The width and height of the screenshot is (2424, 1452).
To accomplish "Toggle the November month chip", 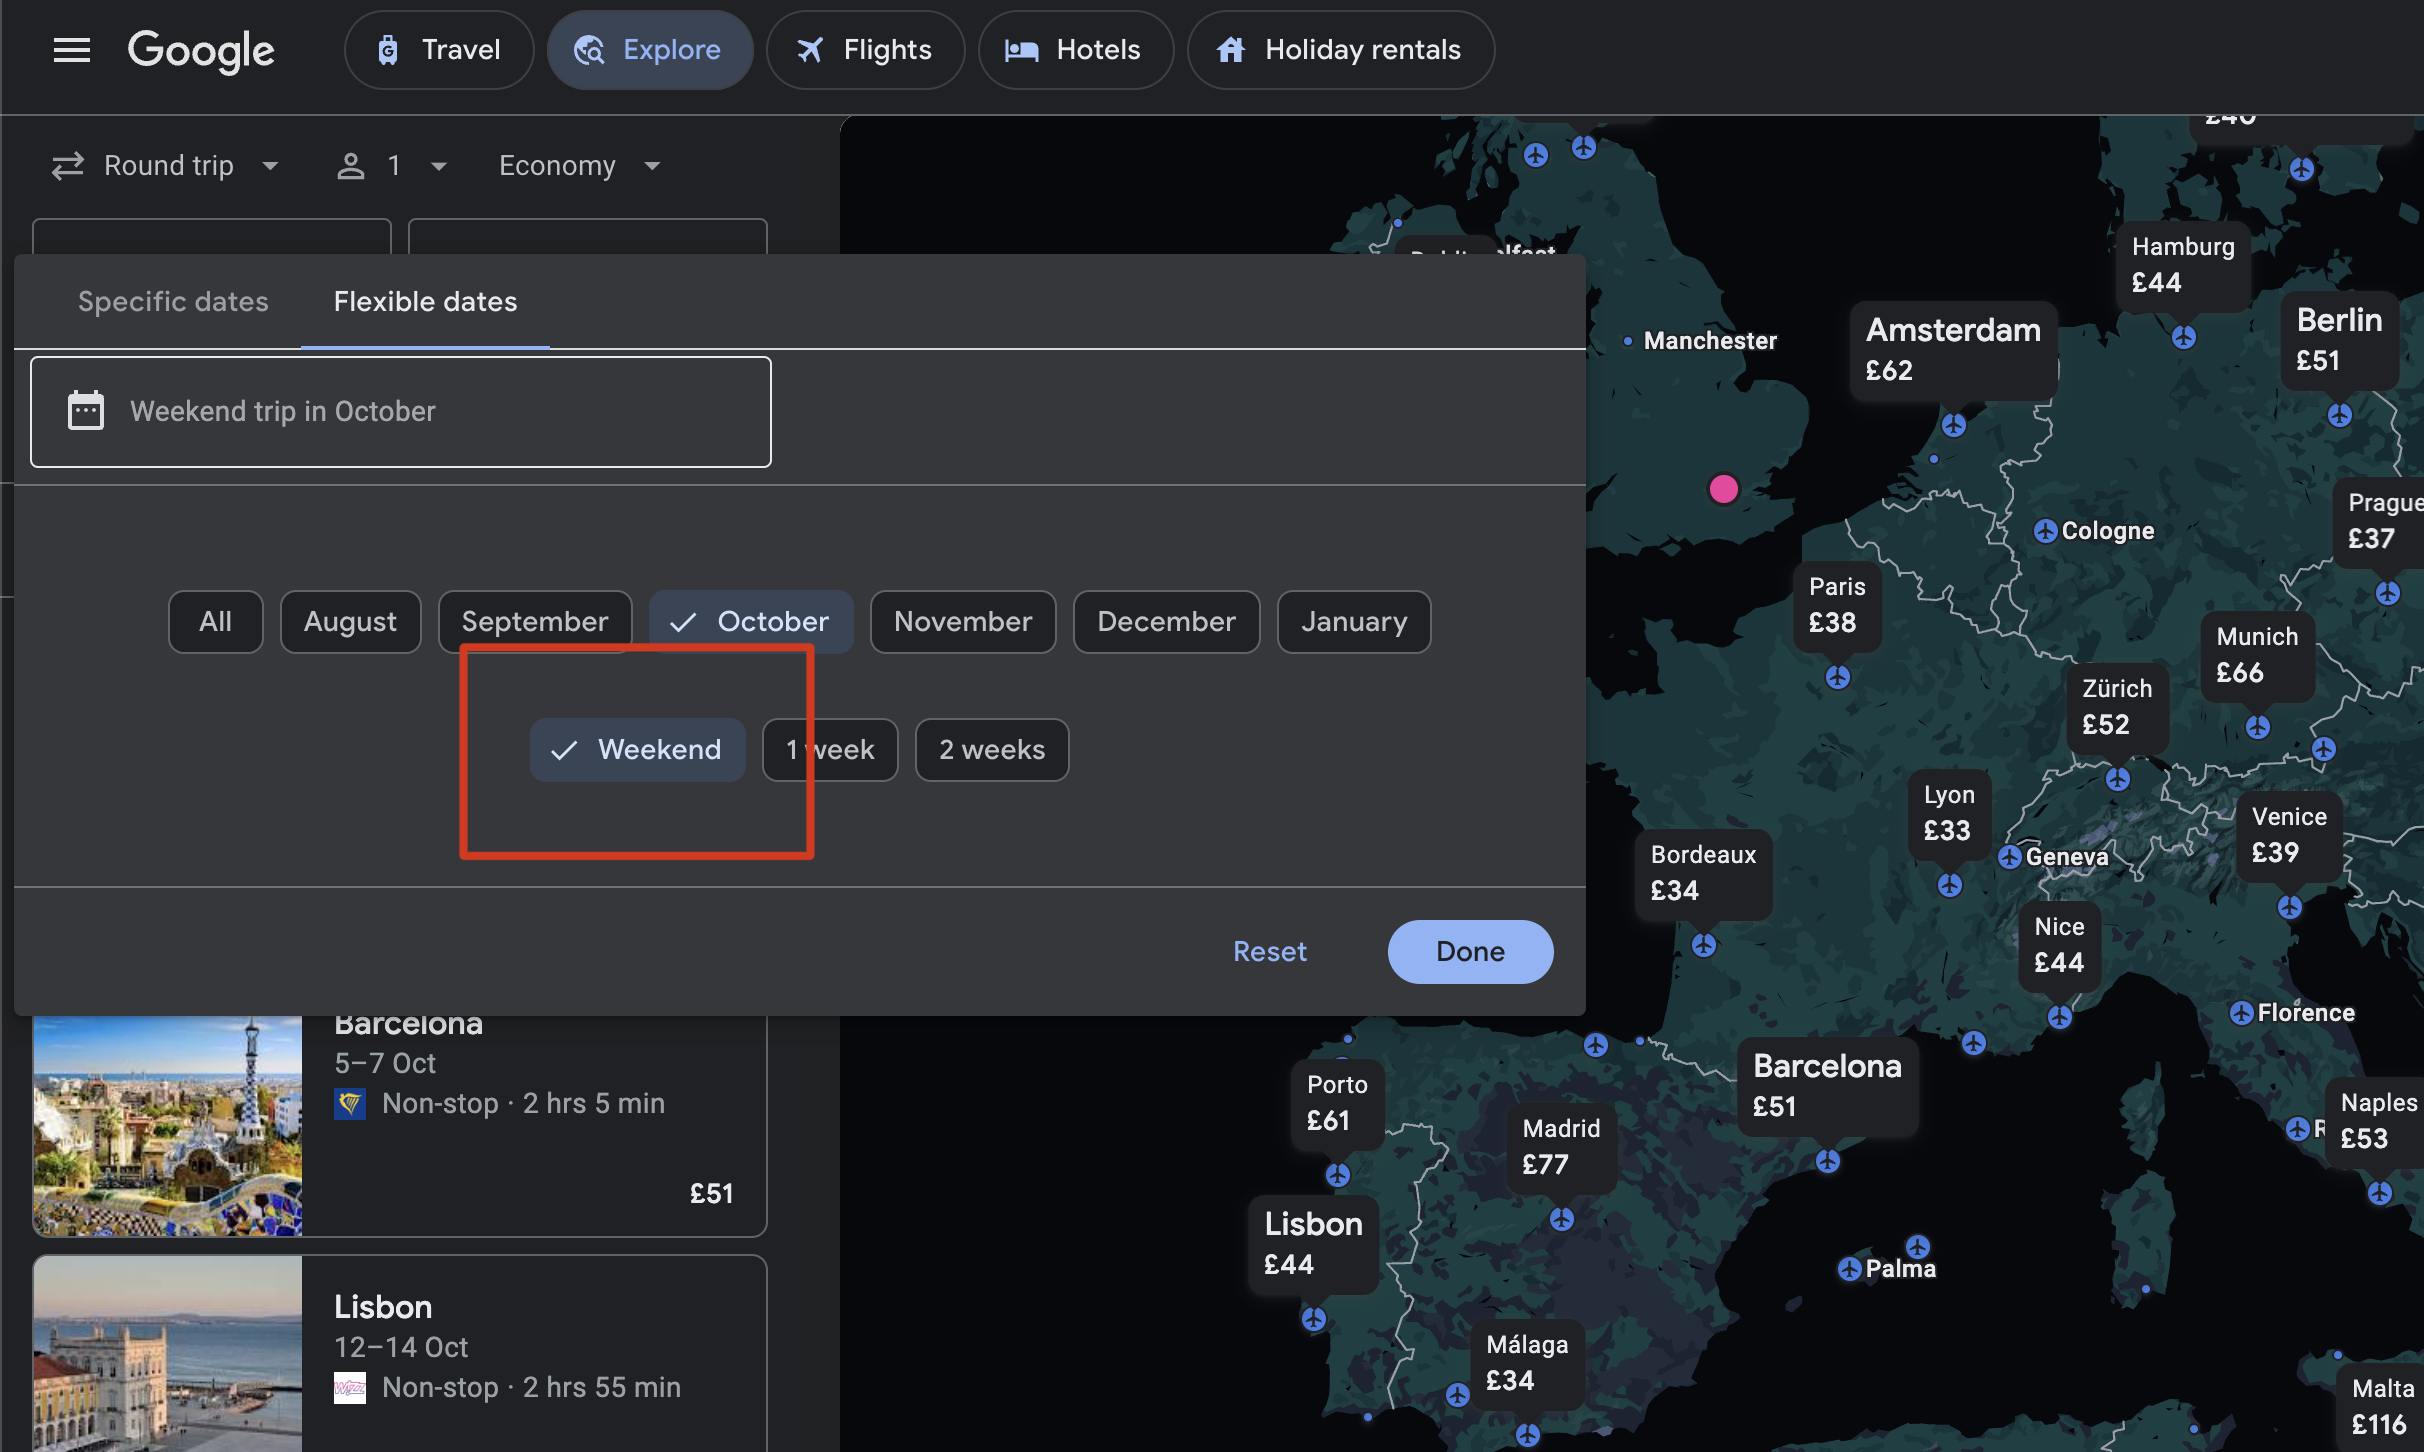I will tap(962, 622).
